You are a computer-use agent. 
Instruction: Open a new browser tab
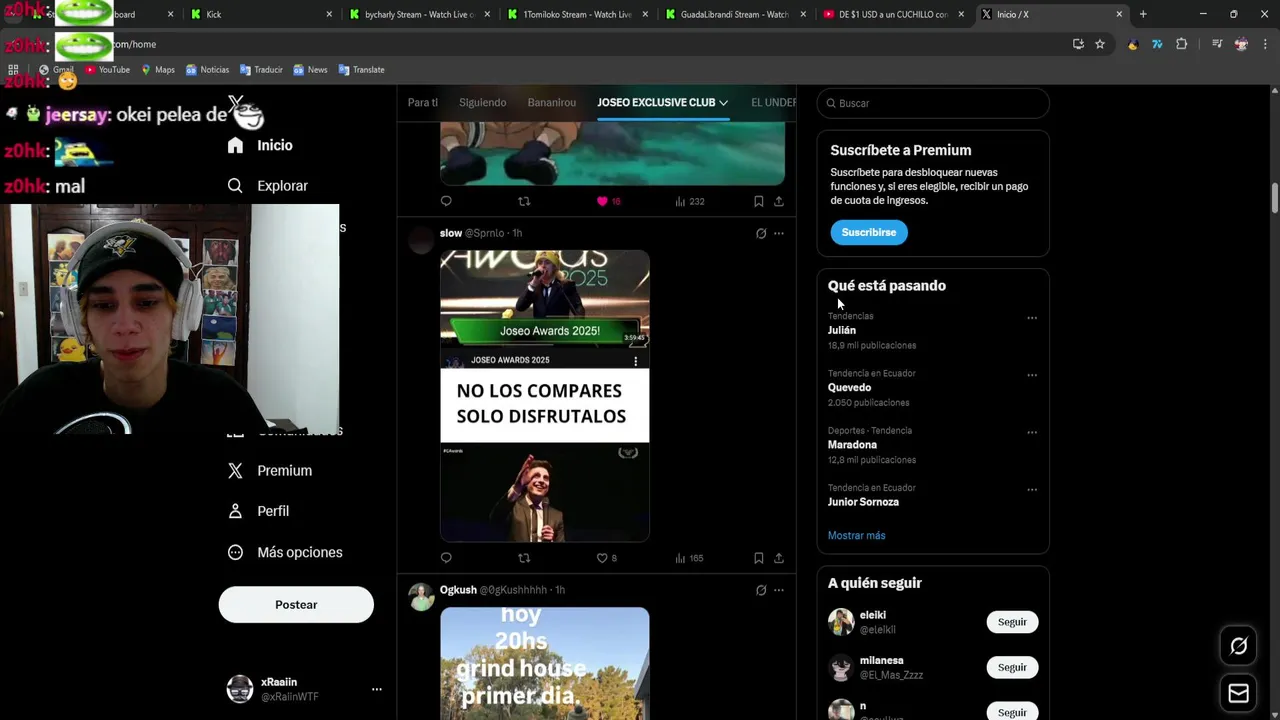pyautogui.click(x=1143, y=14)
